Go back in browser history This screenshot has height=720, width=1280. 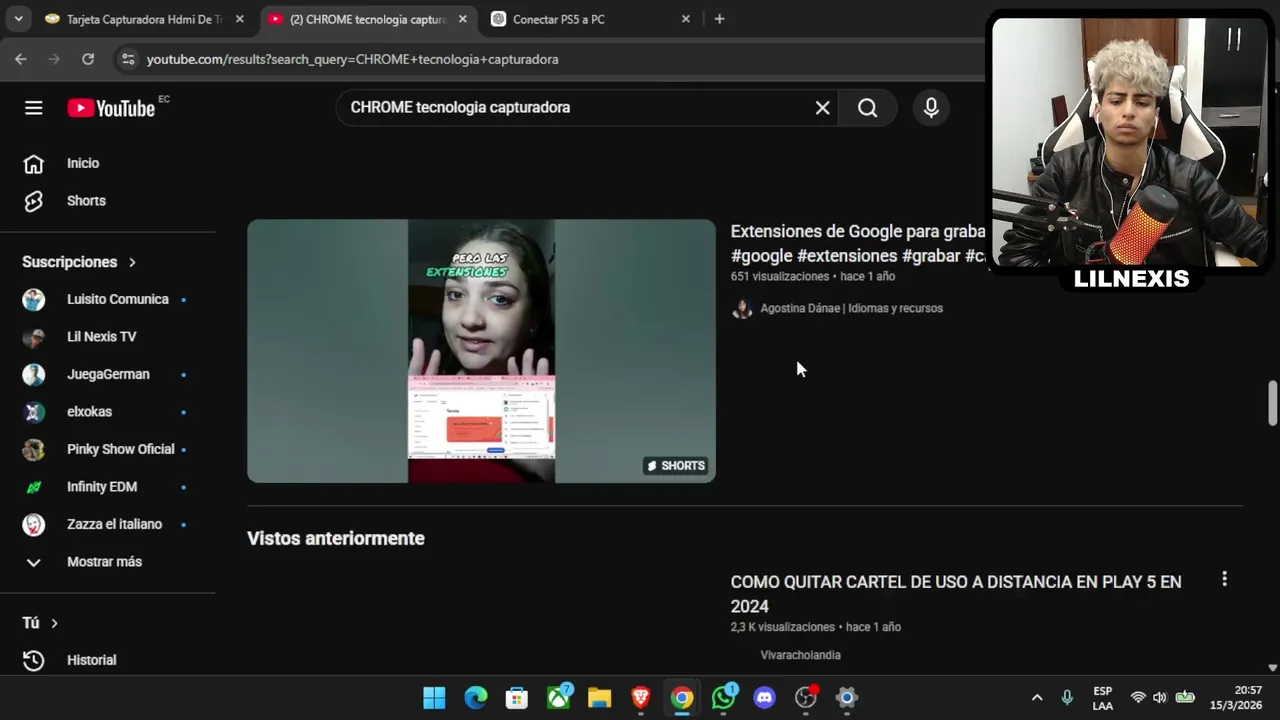pos(21,59)
